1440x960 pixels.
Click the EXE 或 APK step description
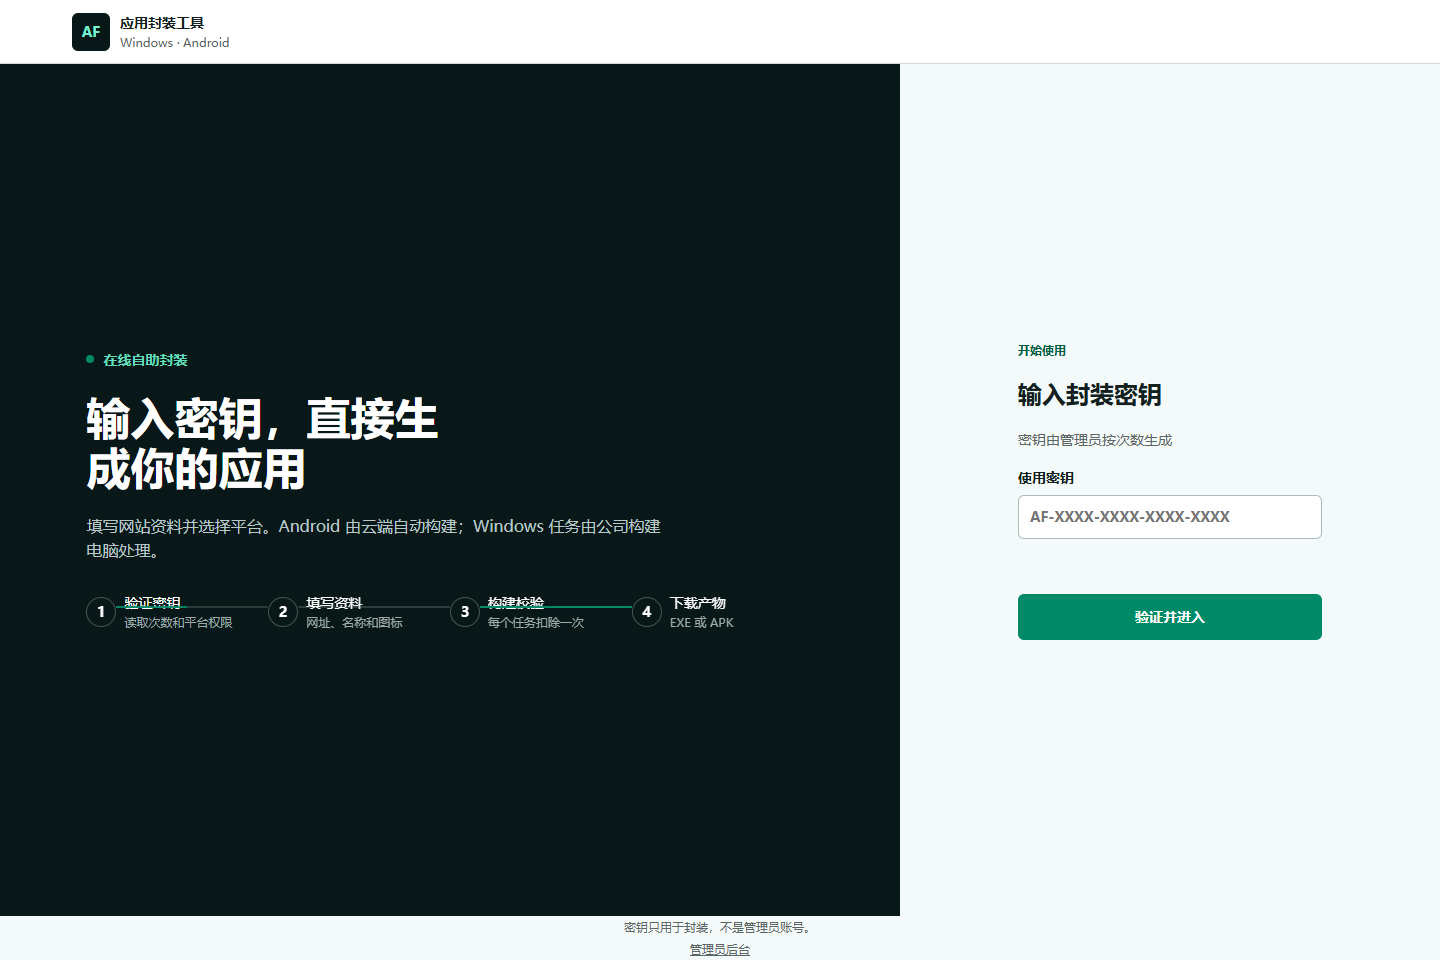pos(702,623)
